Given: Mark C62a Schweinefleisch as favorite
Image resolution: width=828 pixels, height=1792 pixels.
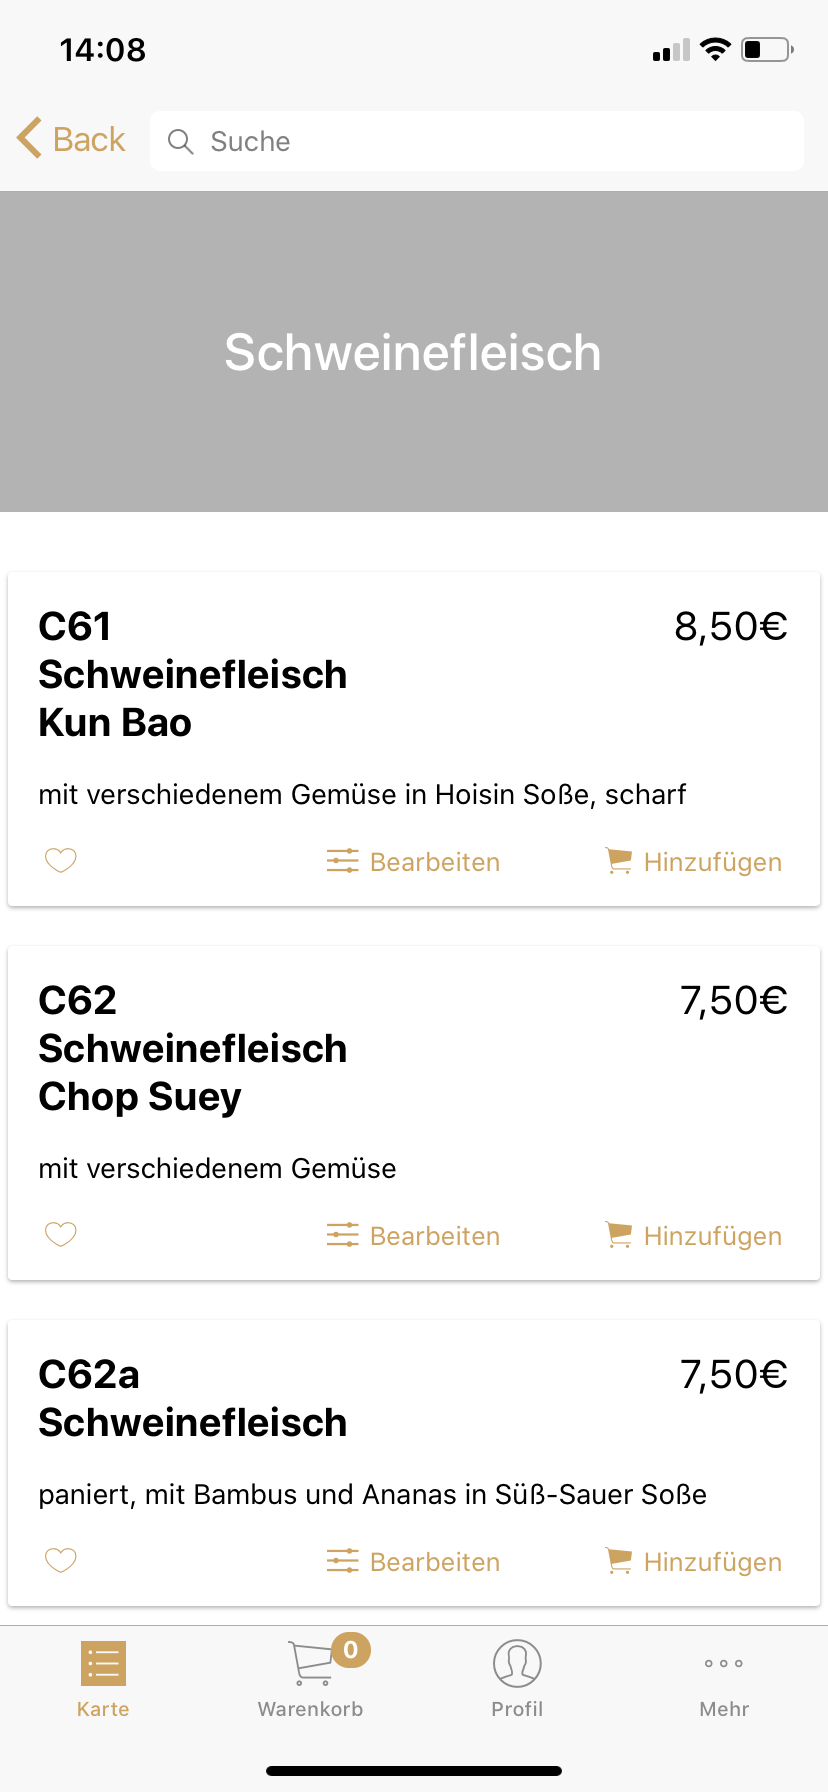Looking at the screenshot, I should click(61, 1560).
